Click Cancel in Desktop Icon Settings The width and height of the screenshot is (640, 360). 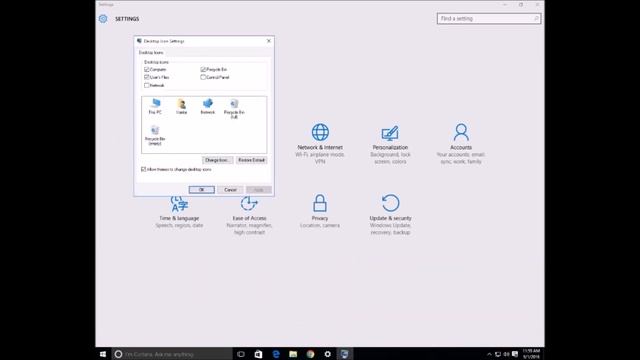230,190
